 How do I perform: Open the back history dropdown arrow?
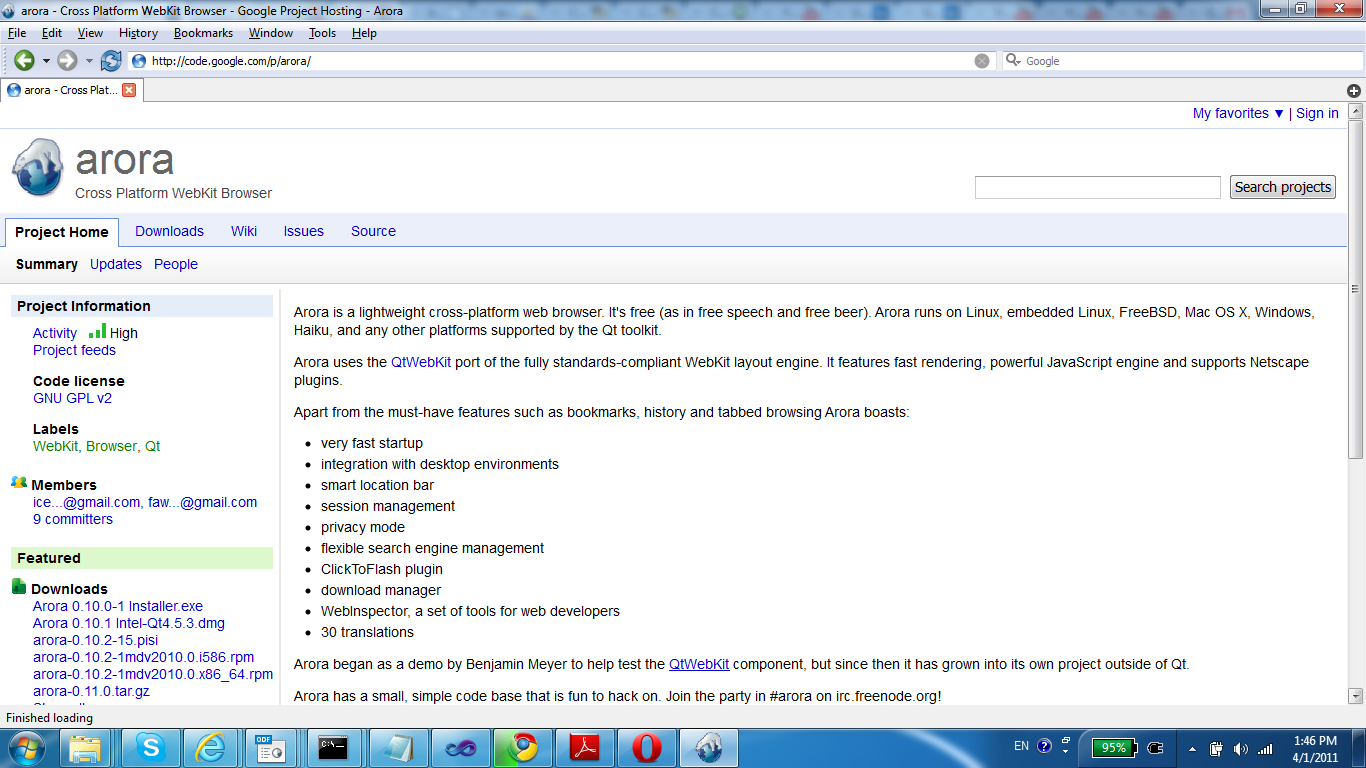pos(46,61)
